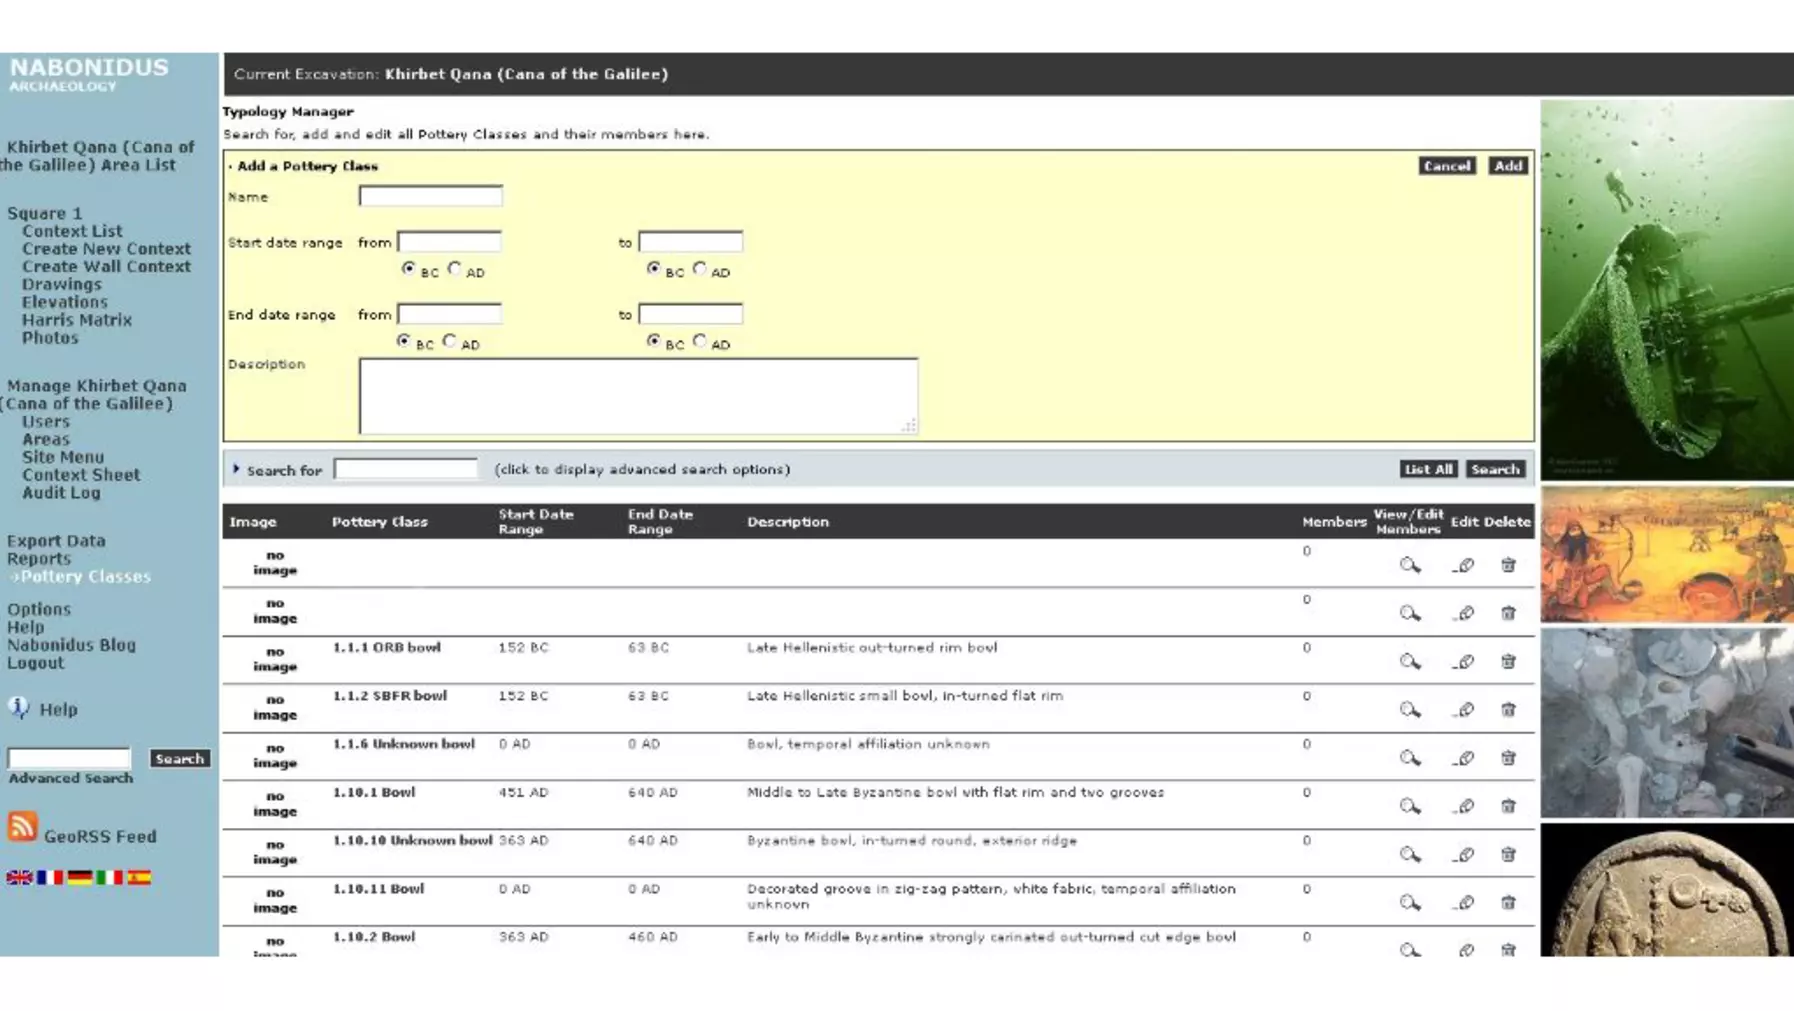Viewport: 1794px width, 1011px height.
Task: View members of 1.10.11 Bowl
Action: (1410, 903)
